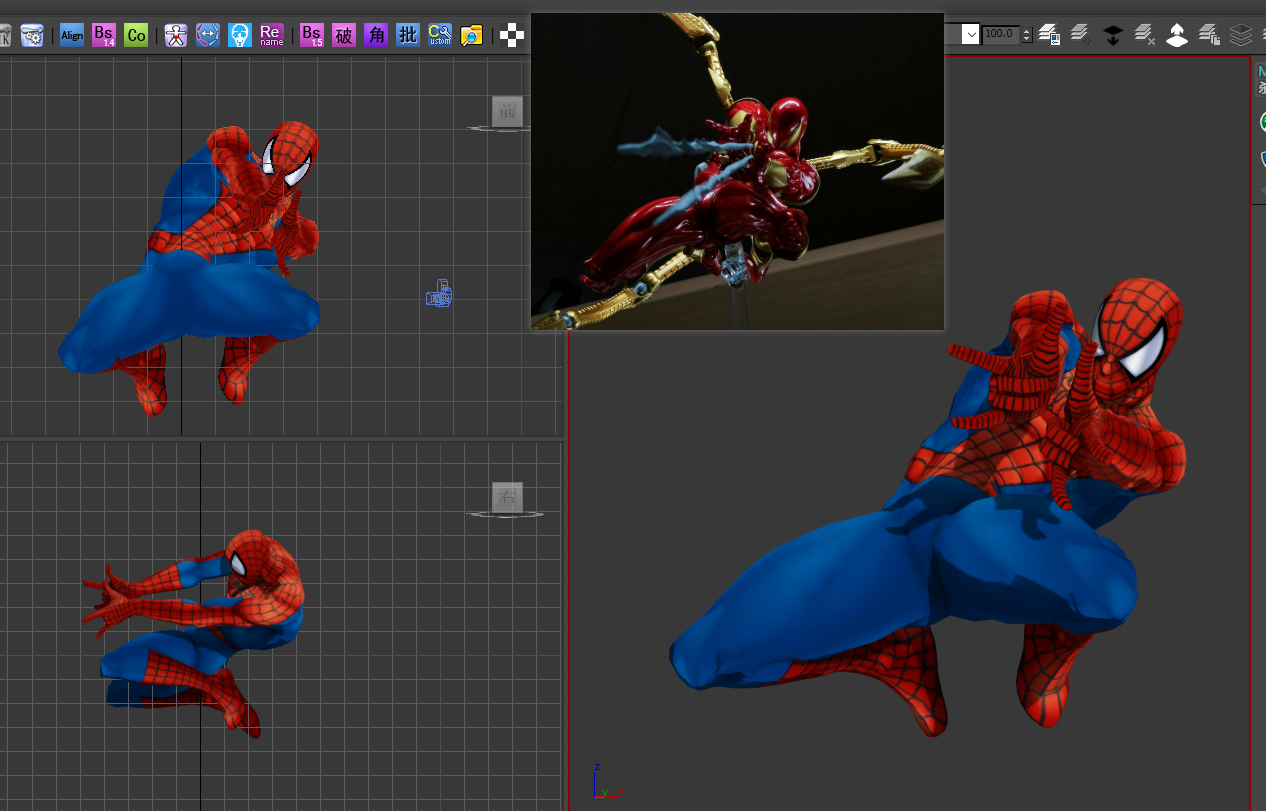Open the Align tool
The width and height of the screenshot is (1266, 811).
click(72, 35)
